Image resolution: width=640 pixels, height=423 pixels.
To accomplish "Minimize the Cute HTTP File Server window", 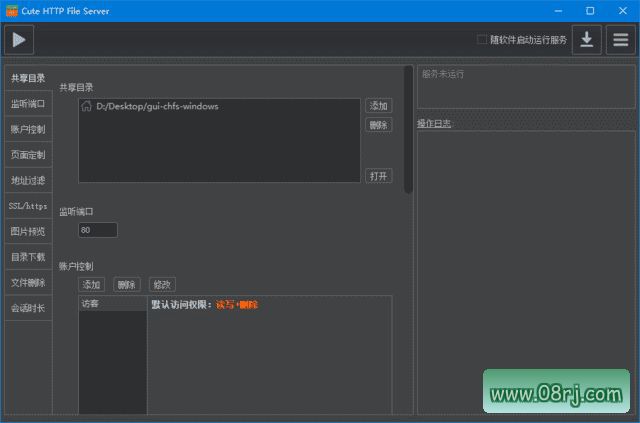I will point(558,11).
